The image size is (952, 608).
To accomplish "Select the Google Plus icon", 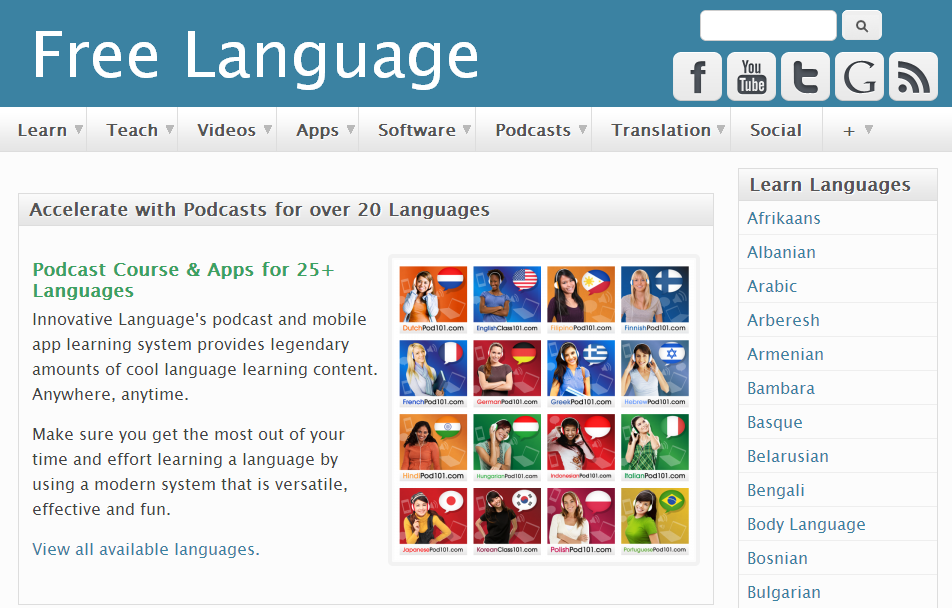I will [859, 76].
